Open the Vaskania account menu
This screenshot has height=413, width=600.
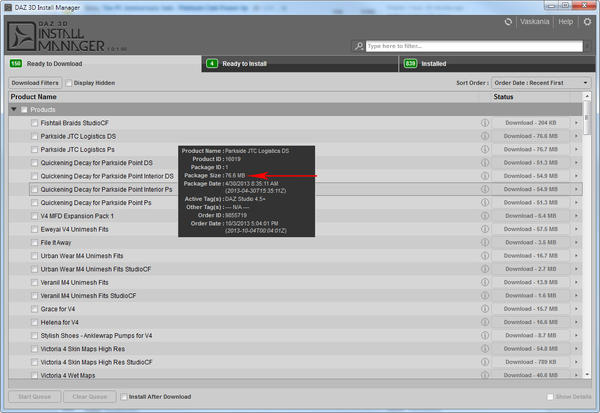click(535, 22)
